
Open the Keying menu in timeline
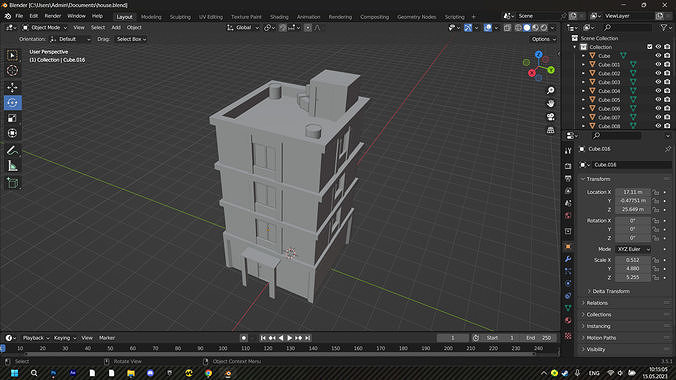pos(65,338)
